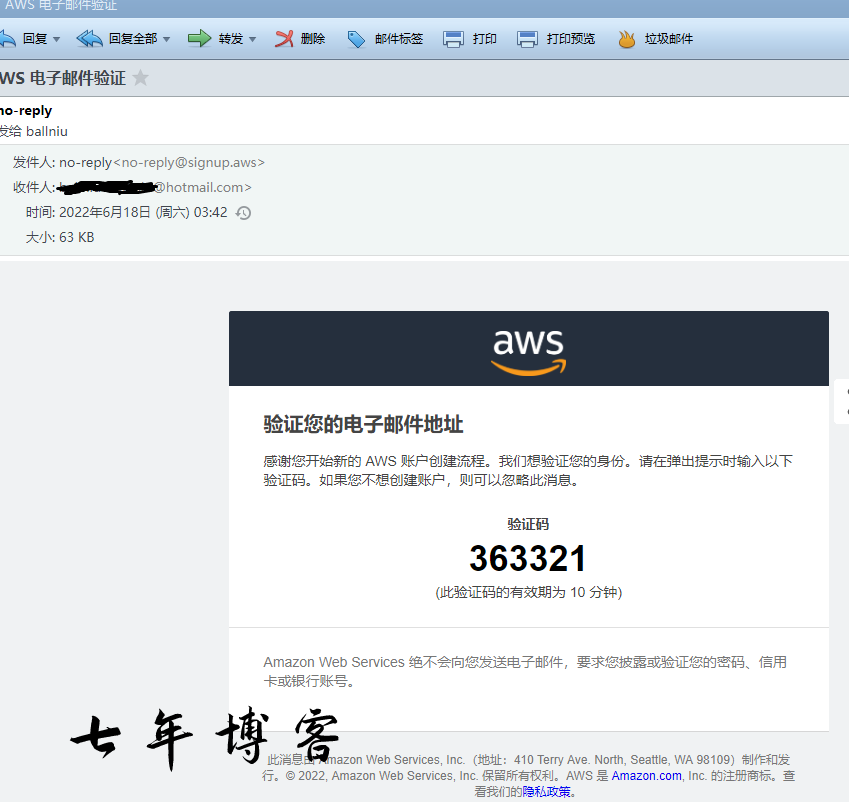Click the email subject AWS 电子邮件验证
The width and height of the screenshot is (849, 802).
63,78
